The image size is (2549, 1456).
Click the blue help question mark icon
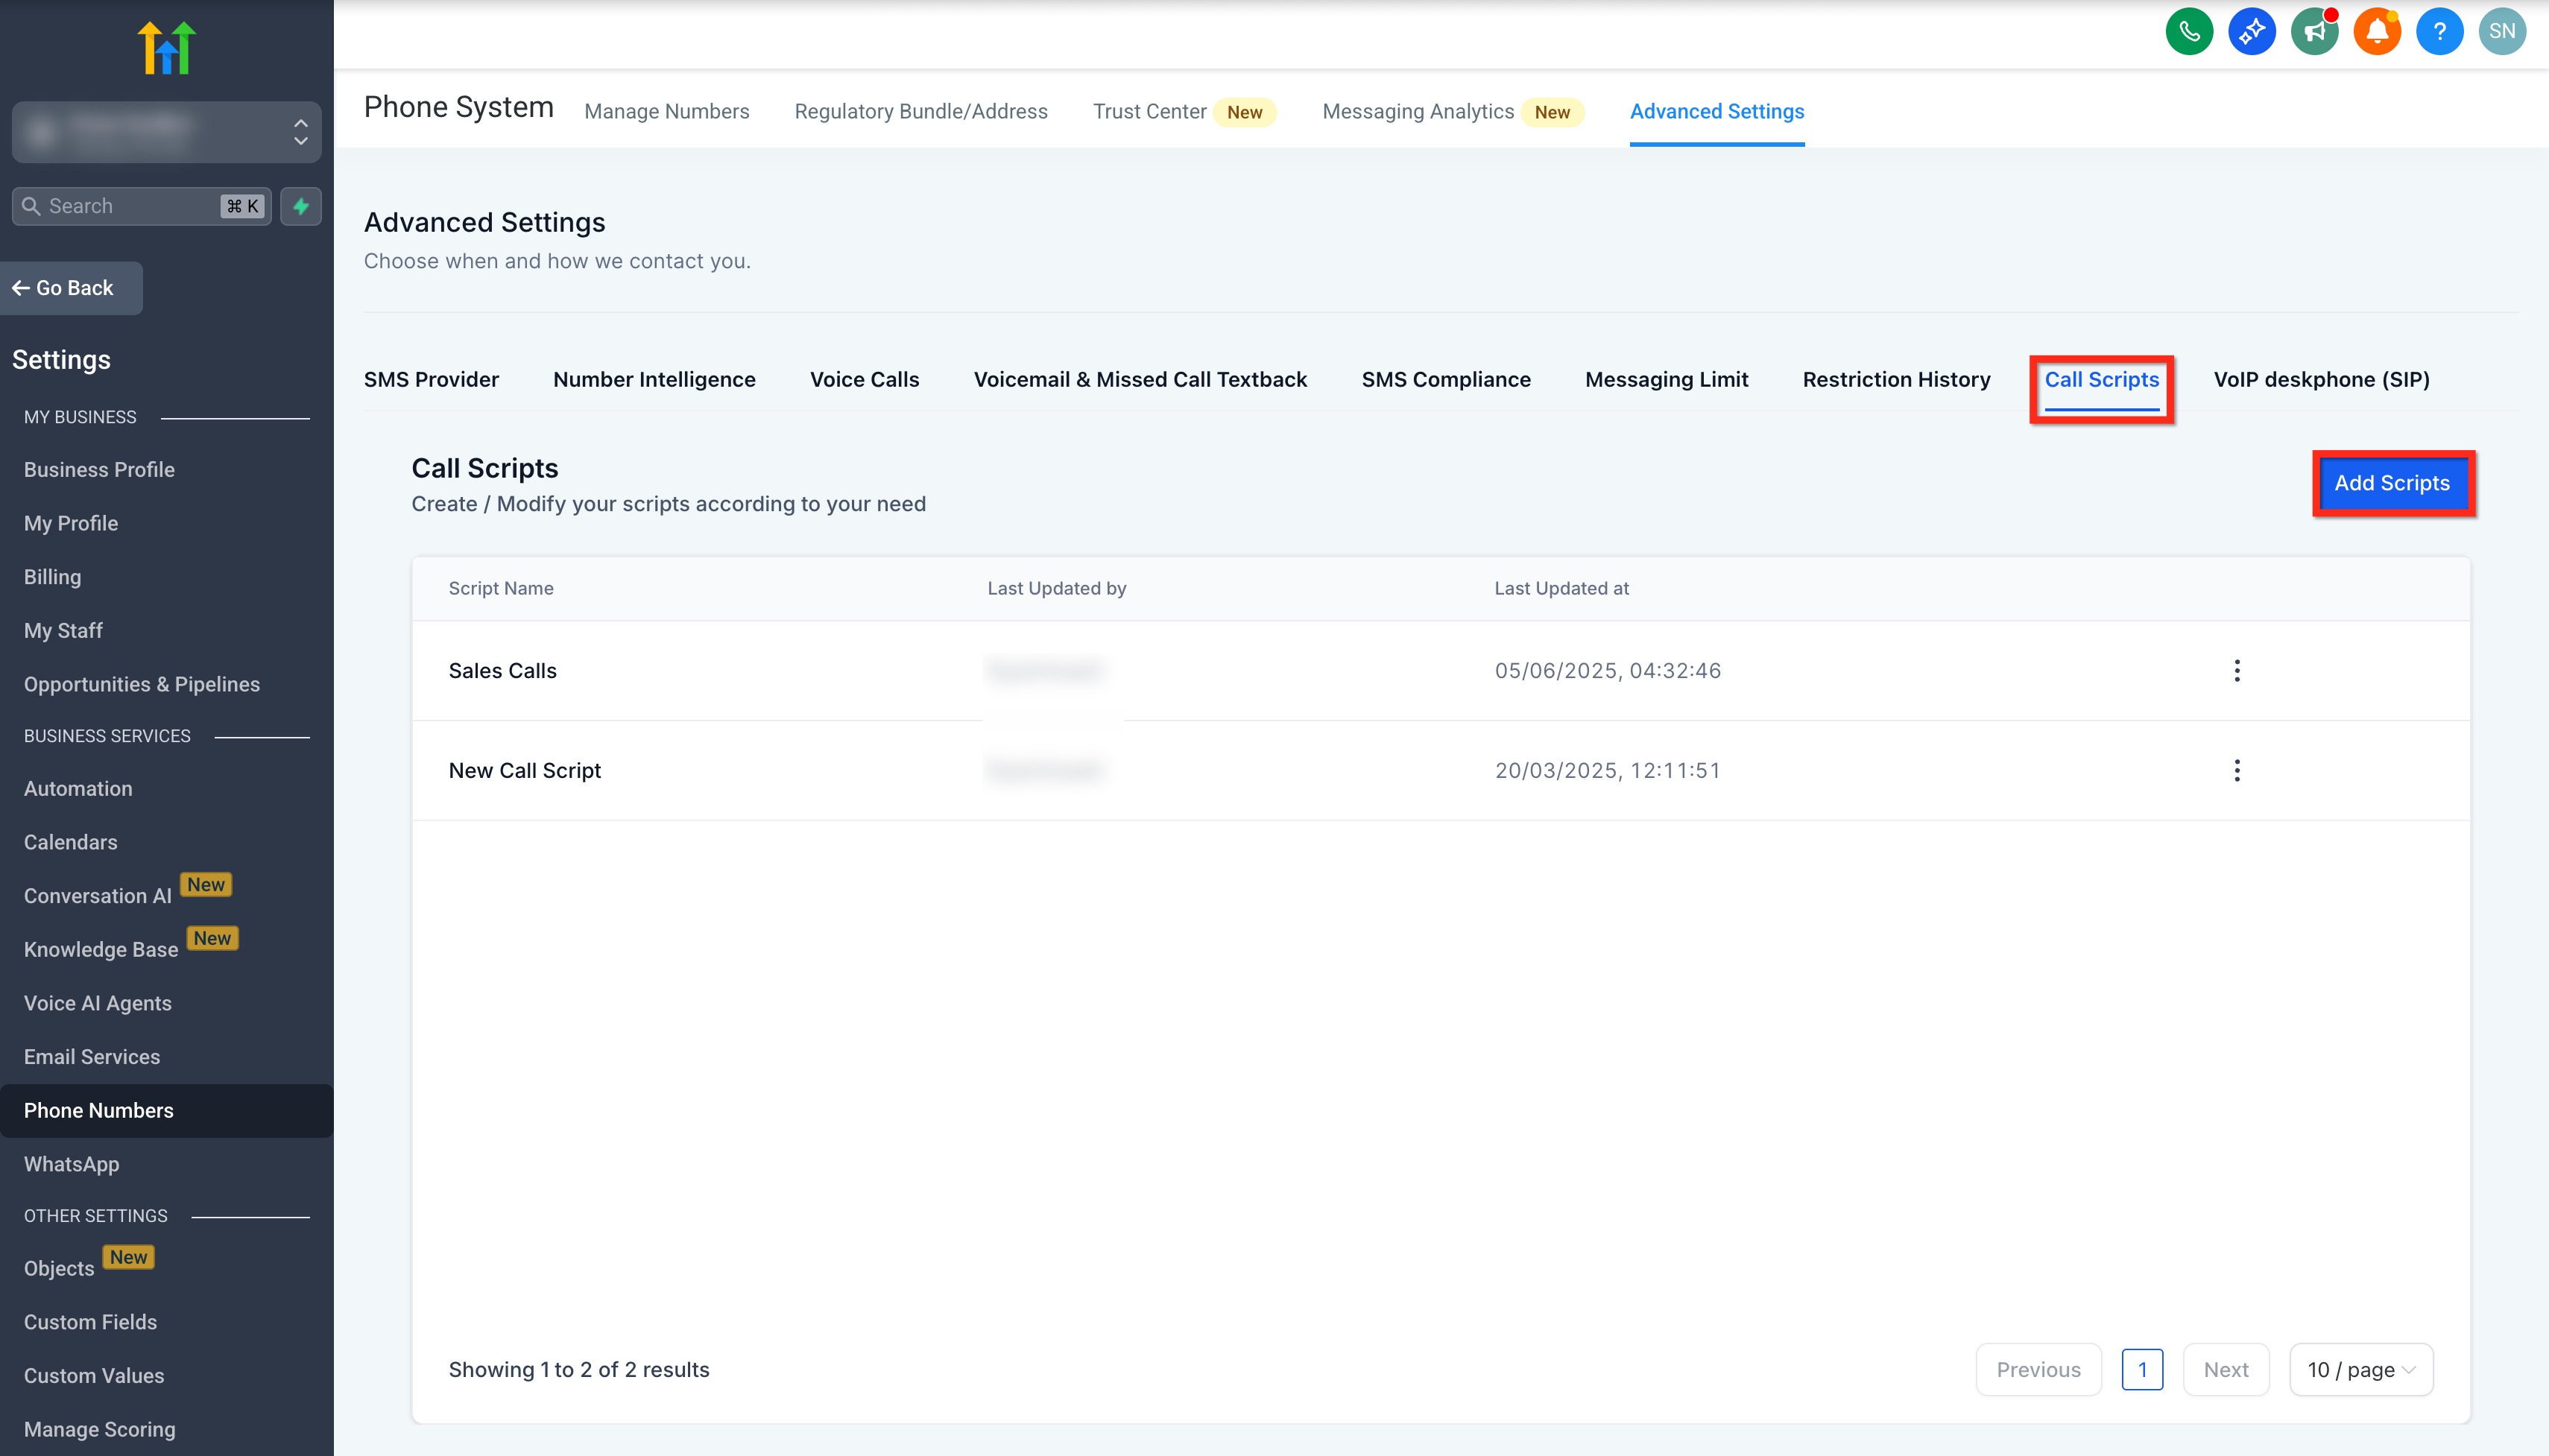click(x=2439, y=32)
